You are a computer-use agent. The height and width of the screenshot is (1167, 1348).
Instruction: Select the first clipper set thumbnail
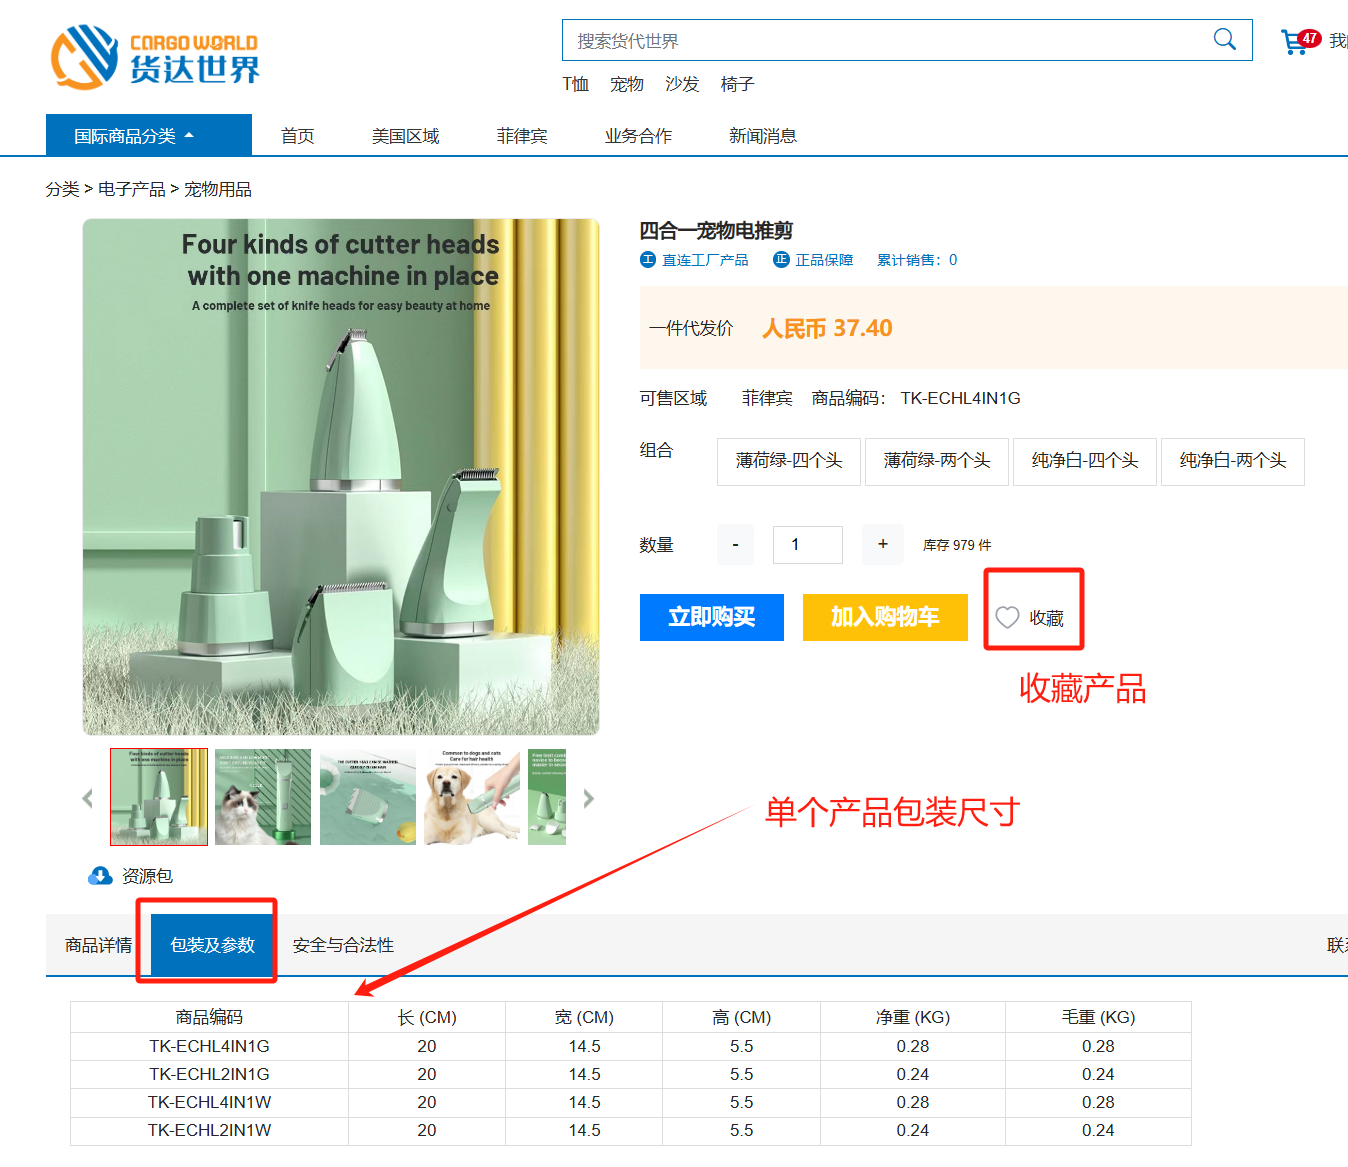tap(159, 797)
